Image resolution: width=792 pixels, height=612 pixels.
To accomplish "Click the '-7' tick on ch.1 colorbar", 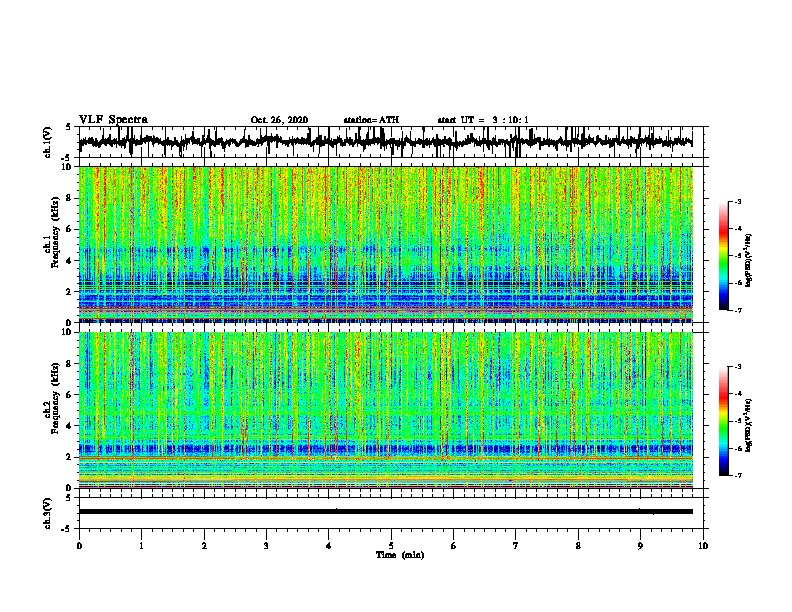I will tap(738, 310).
